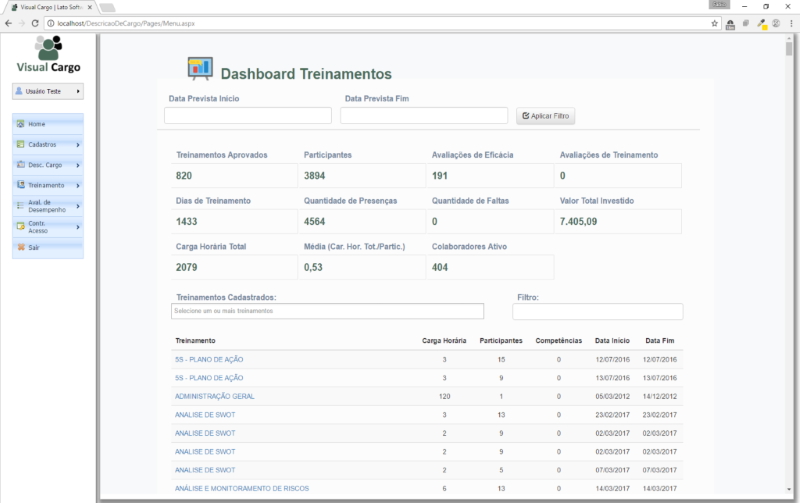800x503 pixels.
Task: Go forward with the browser forward arrow
Action: (x=21, y=23)
